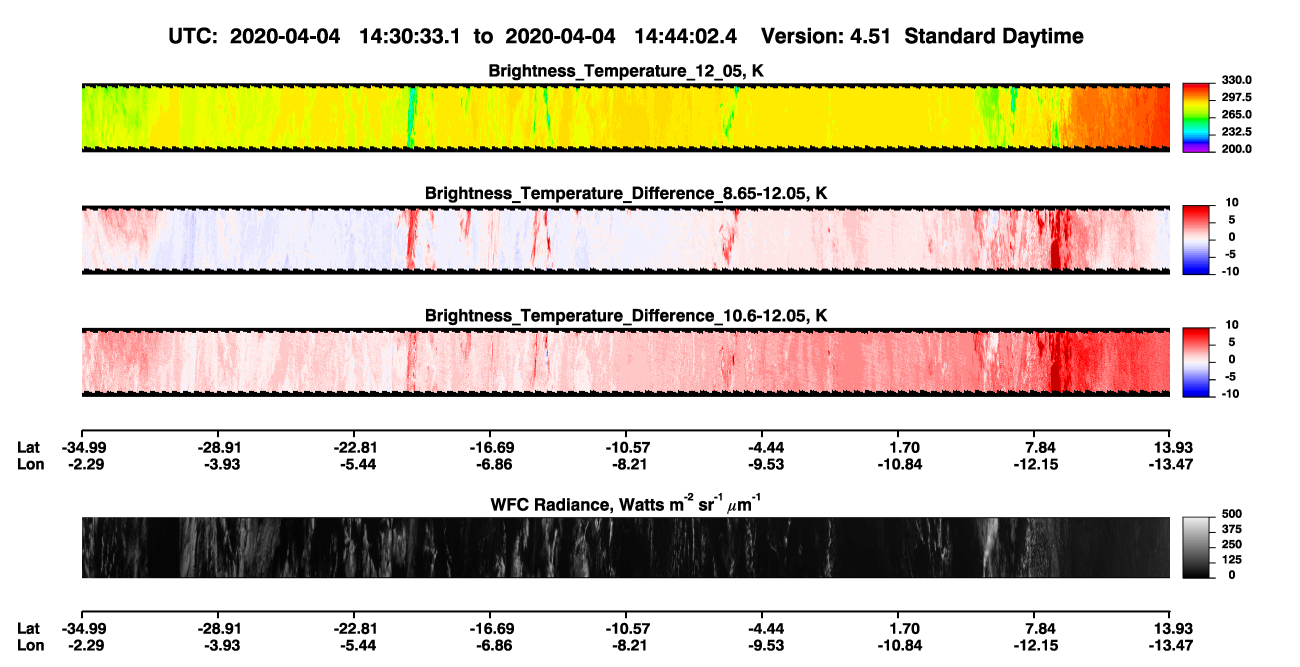Click the 7.84 latitude tick on upper axis

point(1040,448)
